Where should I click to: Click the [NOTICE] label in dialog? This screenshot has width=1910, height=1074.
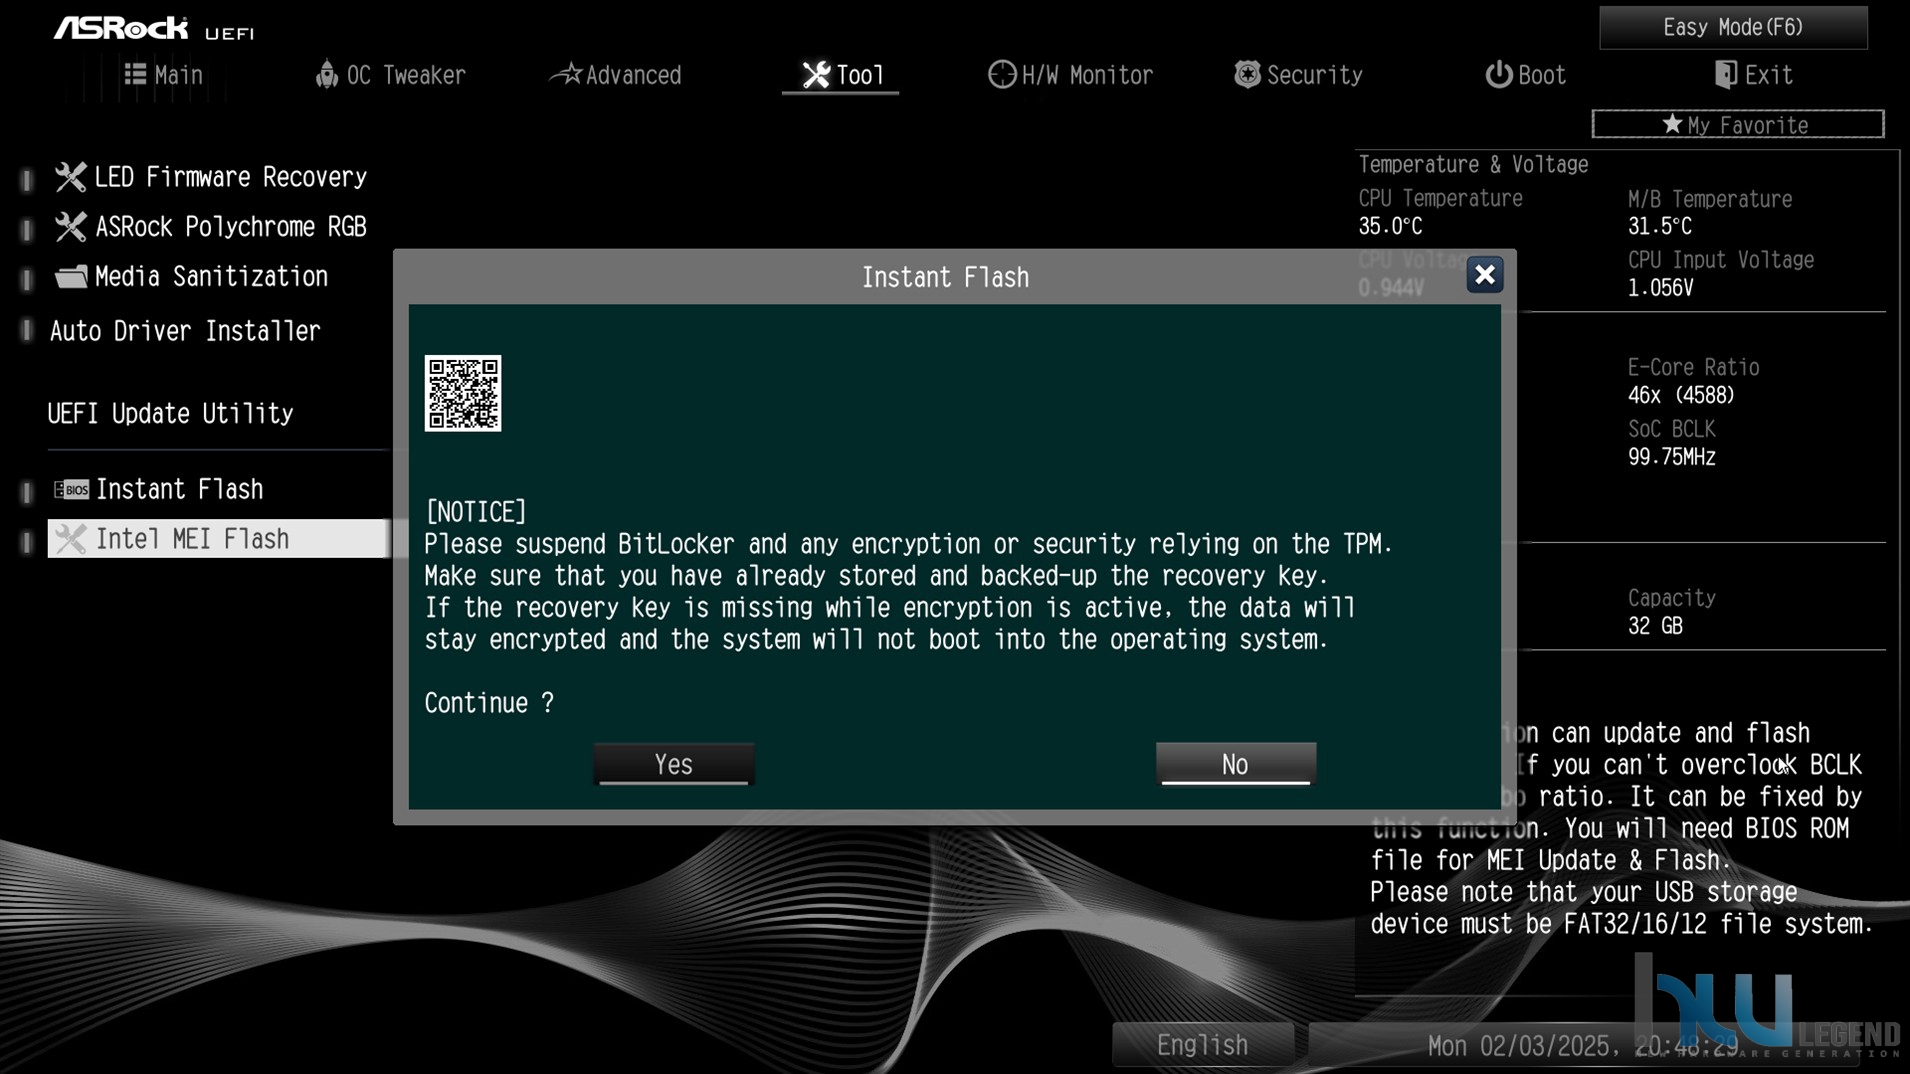pyautogui.click(x=475, y=512)
